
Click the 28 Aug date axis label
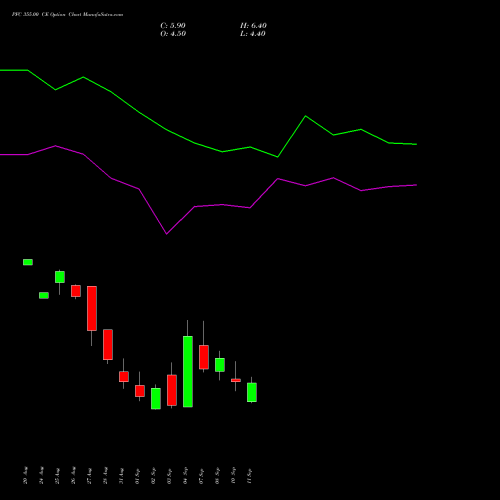(106, 475)
